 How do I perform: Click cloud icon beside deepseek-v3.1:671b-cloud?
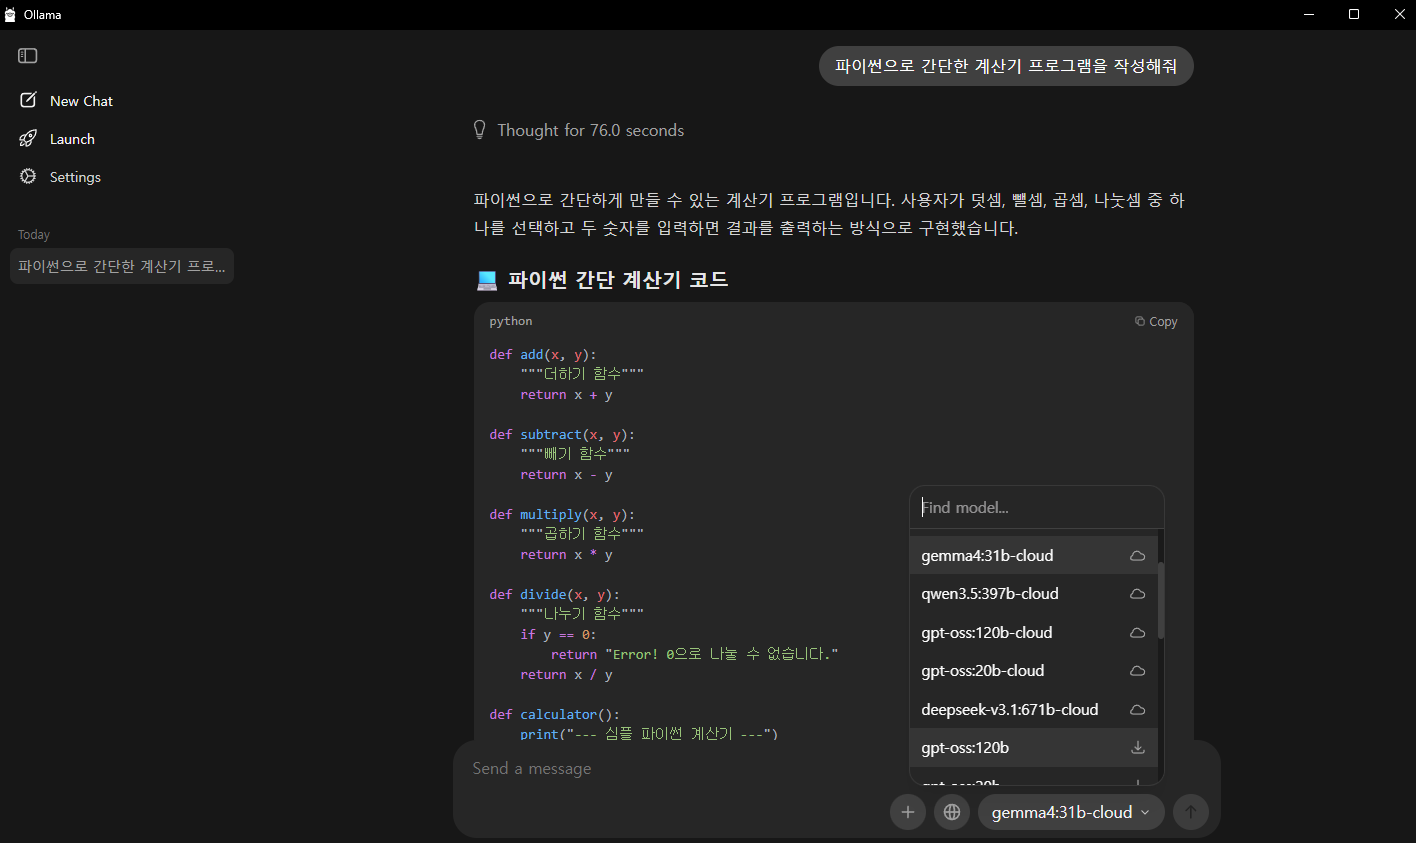(1137, 710)
